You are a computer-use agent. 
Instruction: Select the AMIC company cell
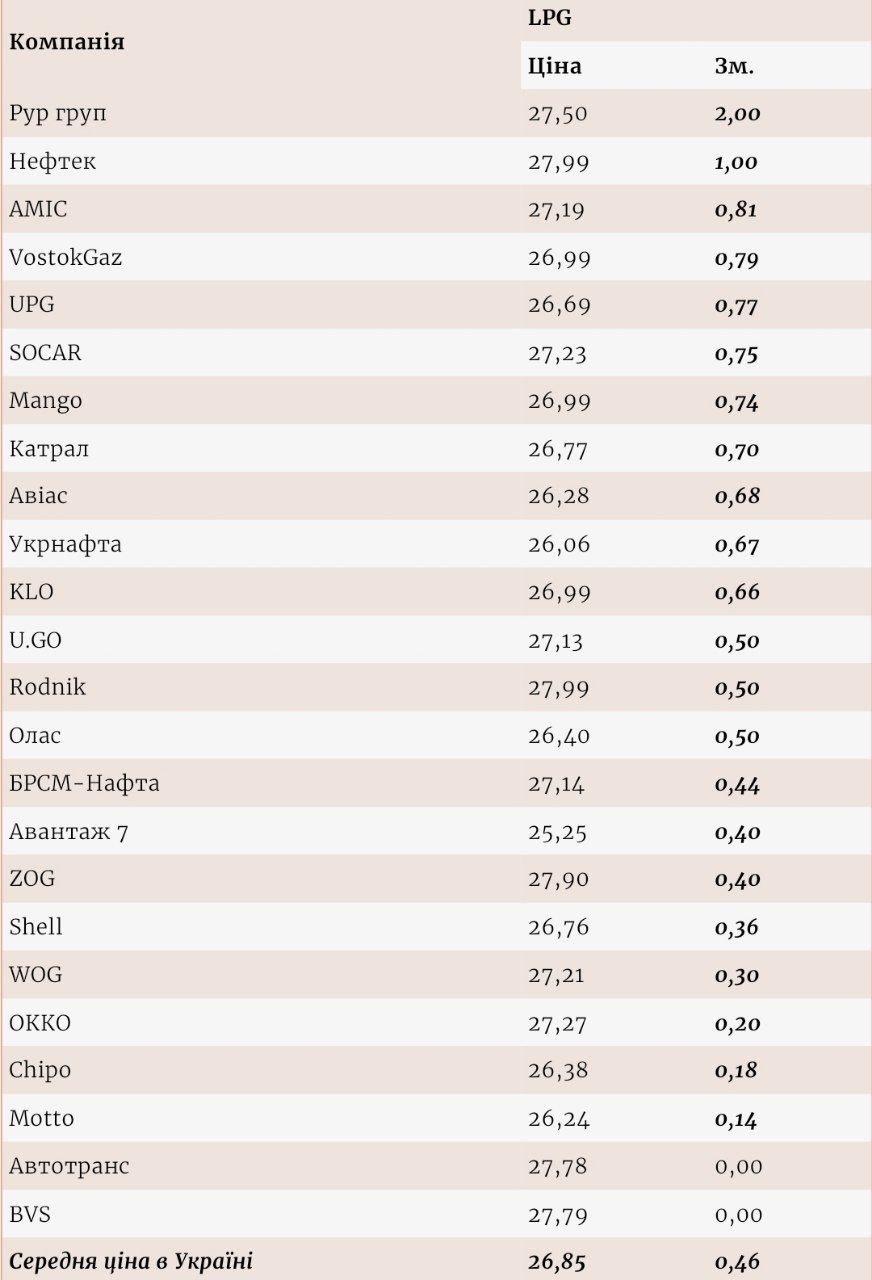(x=38, y=209)
